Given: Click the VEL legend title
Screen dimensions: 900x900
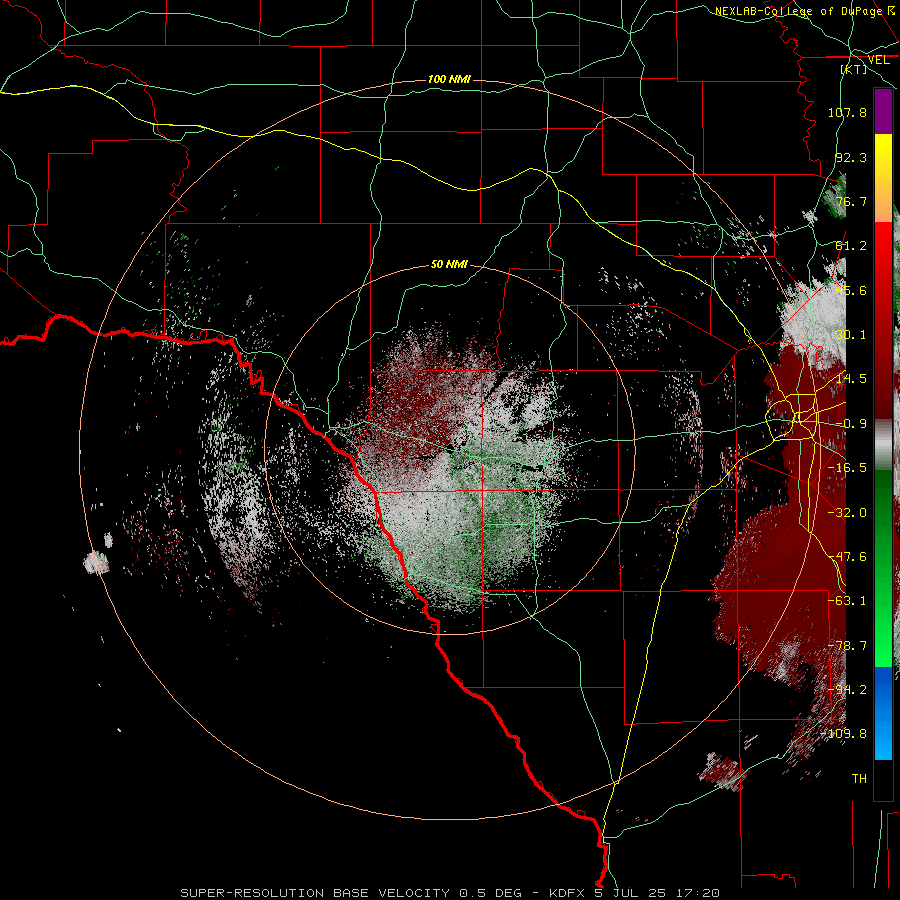Looking at the screenshot, I should 878,60.
